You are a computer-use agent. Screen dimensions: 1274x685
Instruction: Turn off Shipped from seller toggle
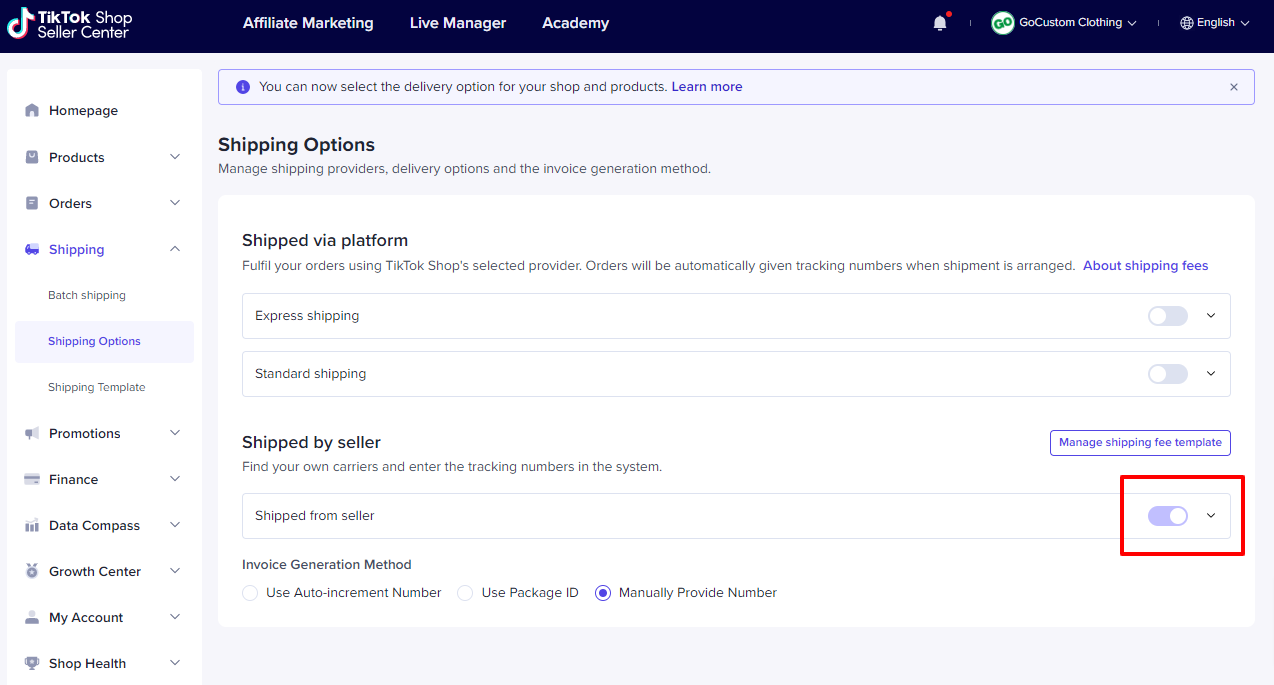click(x=1167, y=516)
